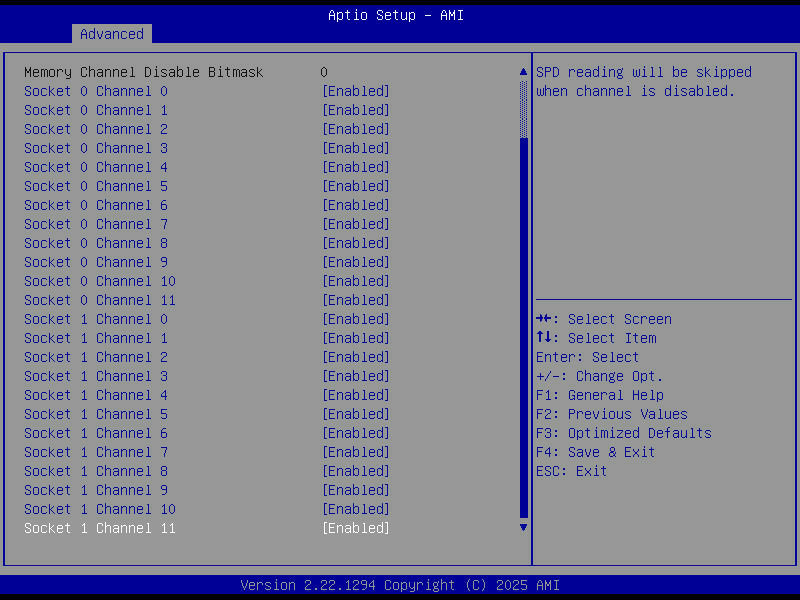Click the scrollbar down arrow

522,526
